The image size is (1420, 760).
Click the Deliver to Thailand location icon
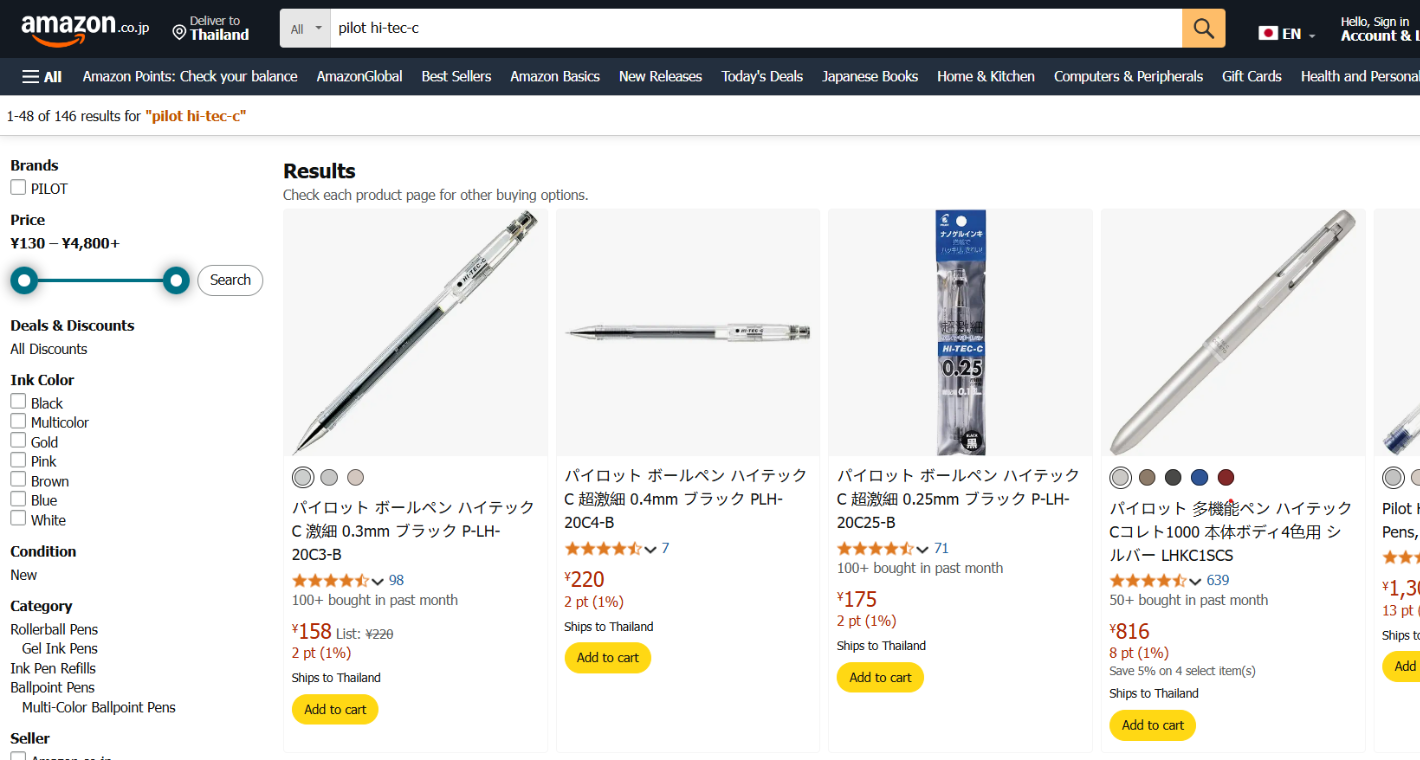pos(180,32)
